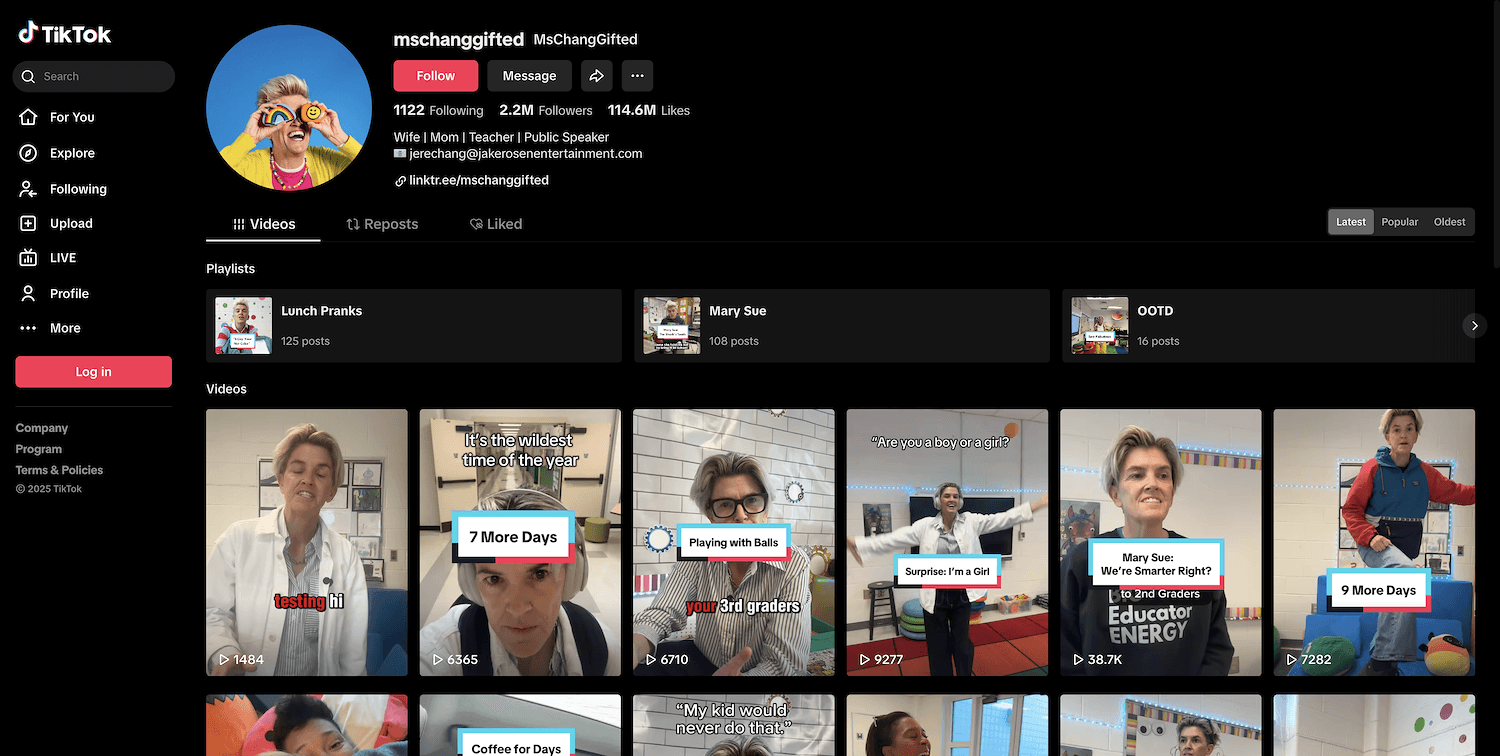Switch to the Reposts tab
This screenshot has height=756, width=1500.
382,224
